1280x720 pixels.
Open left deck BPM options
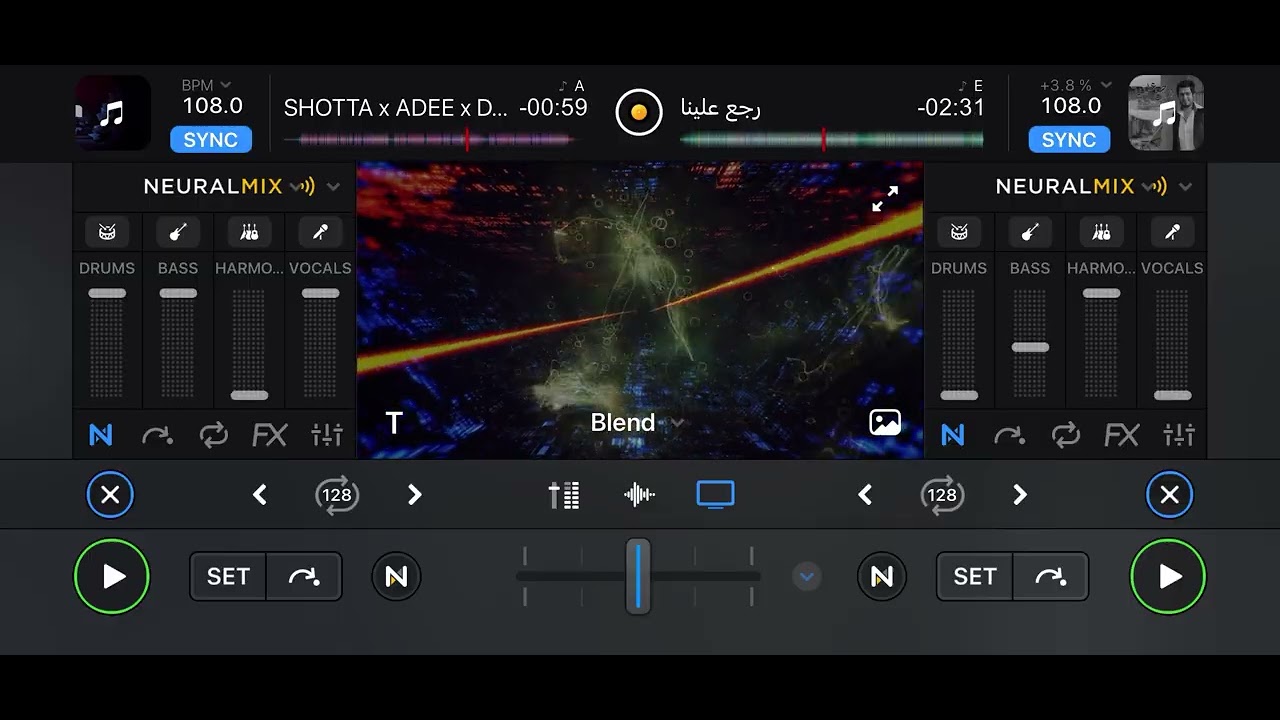[x=207, y=86]
